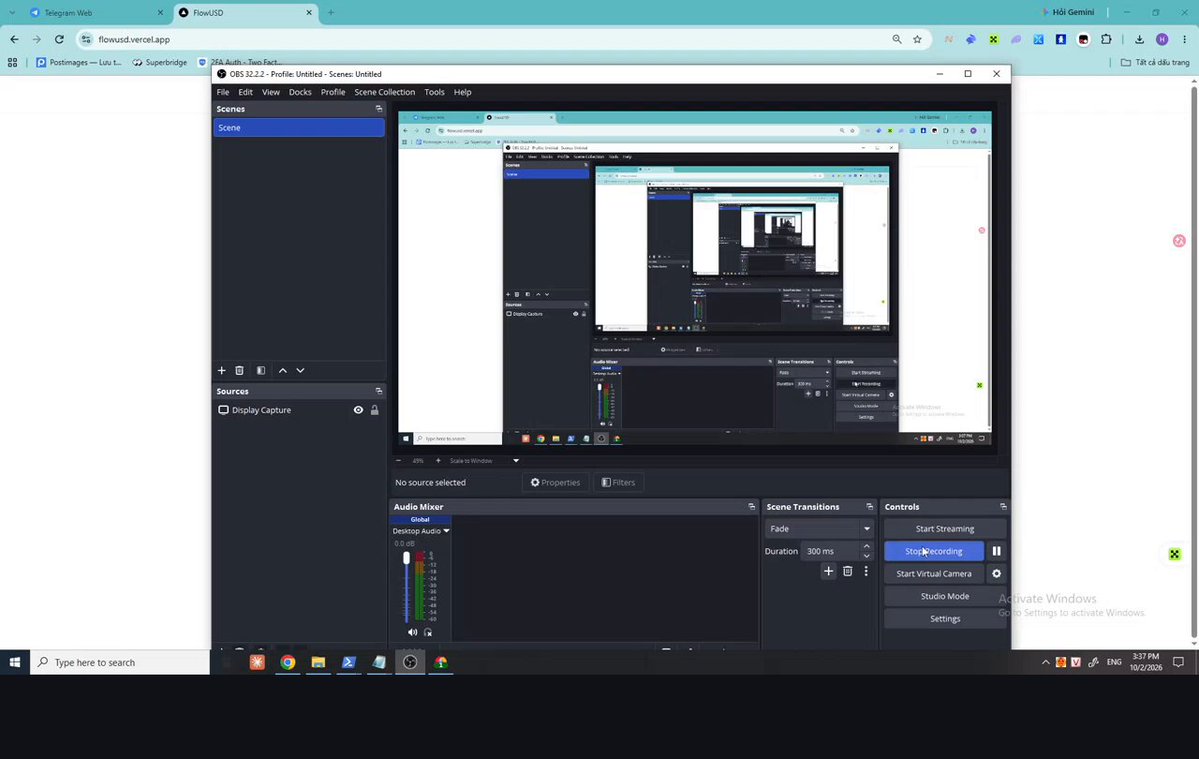Open the Fade transition dropdown

point(819,529)
